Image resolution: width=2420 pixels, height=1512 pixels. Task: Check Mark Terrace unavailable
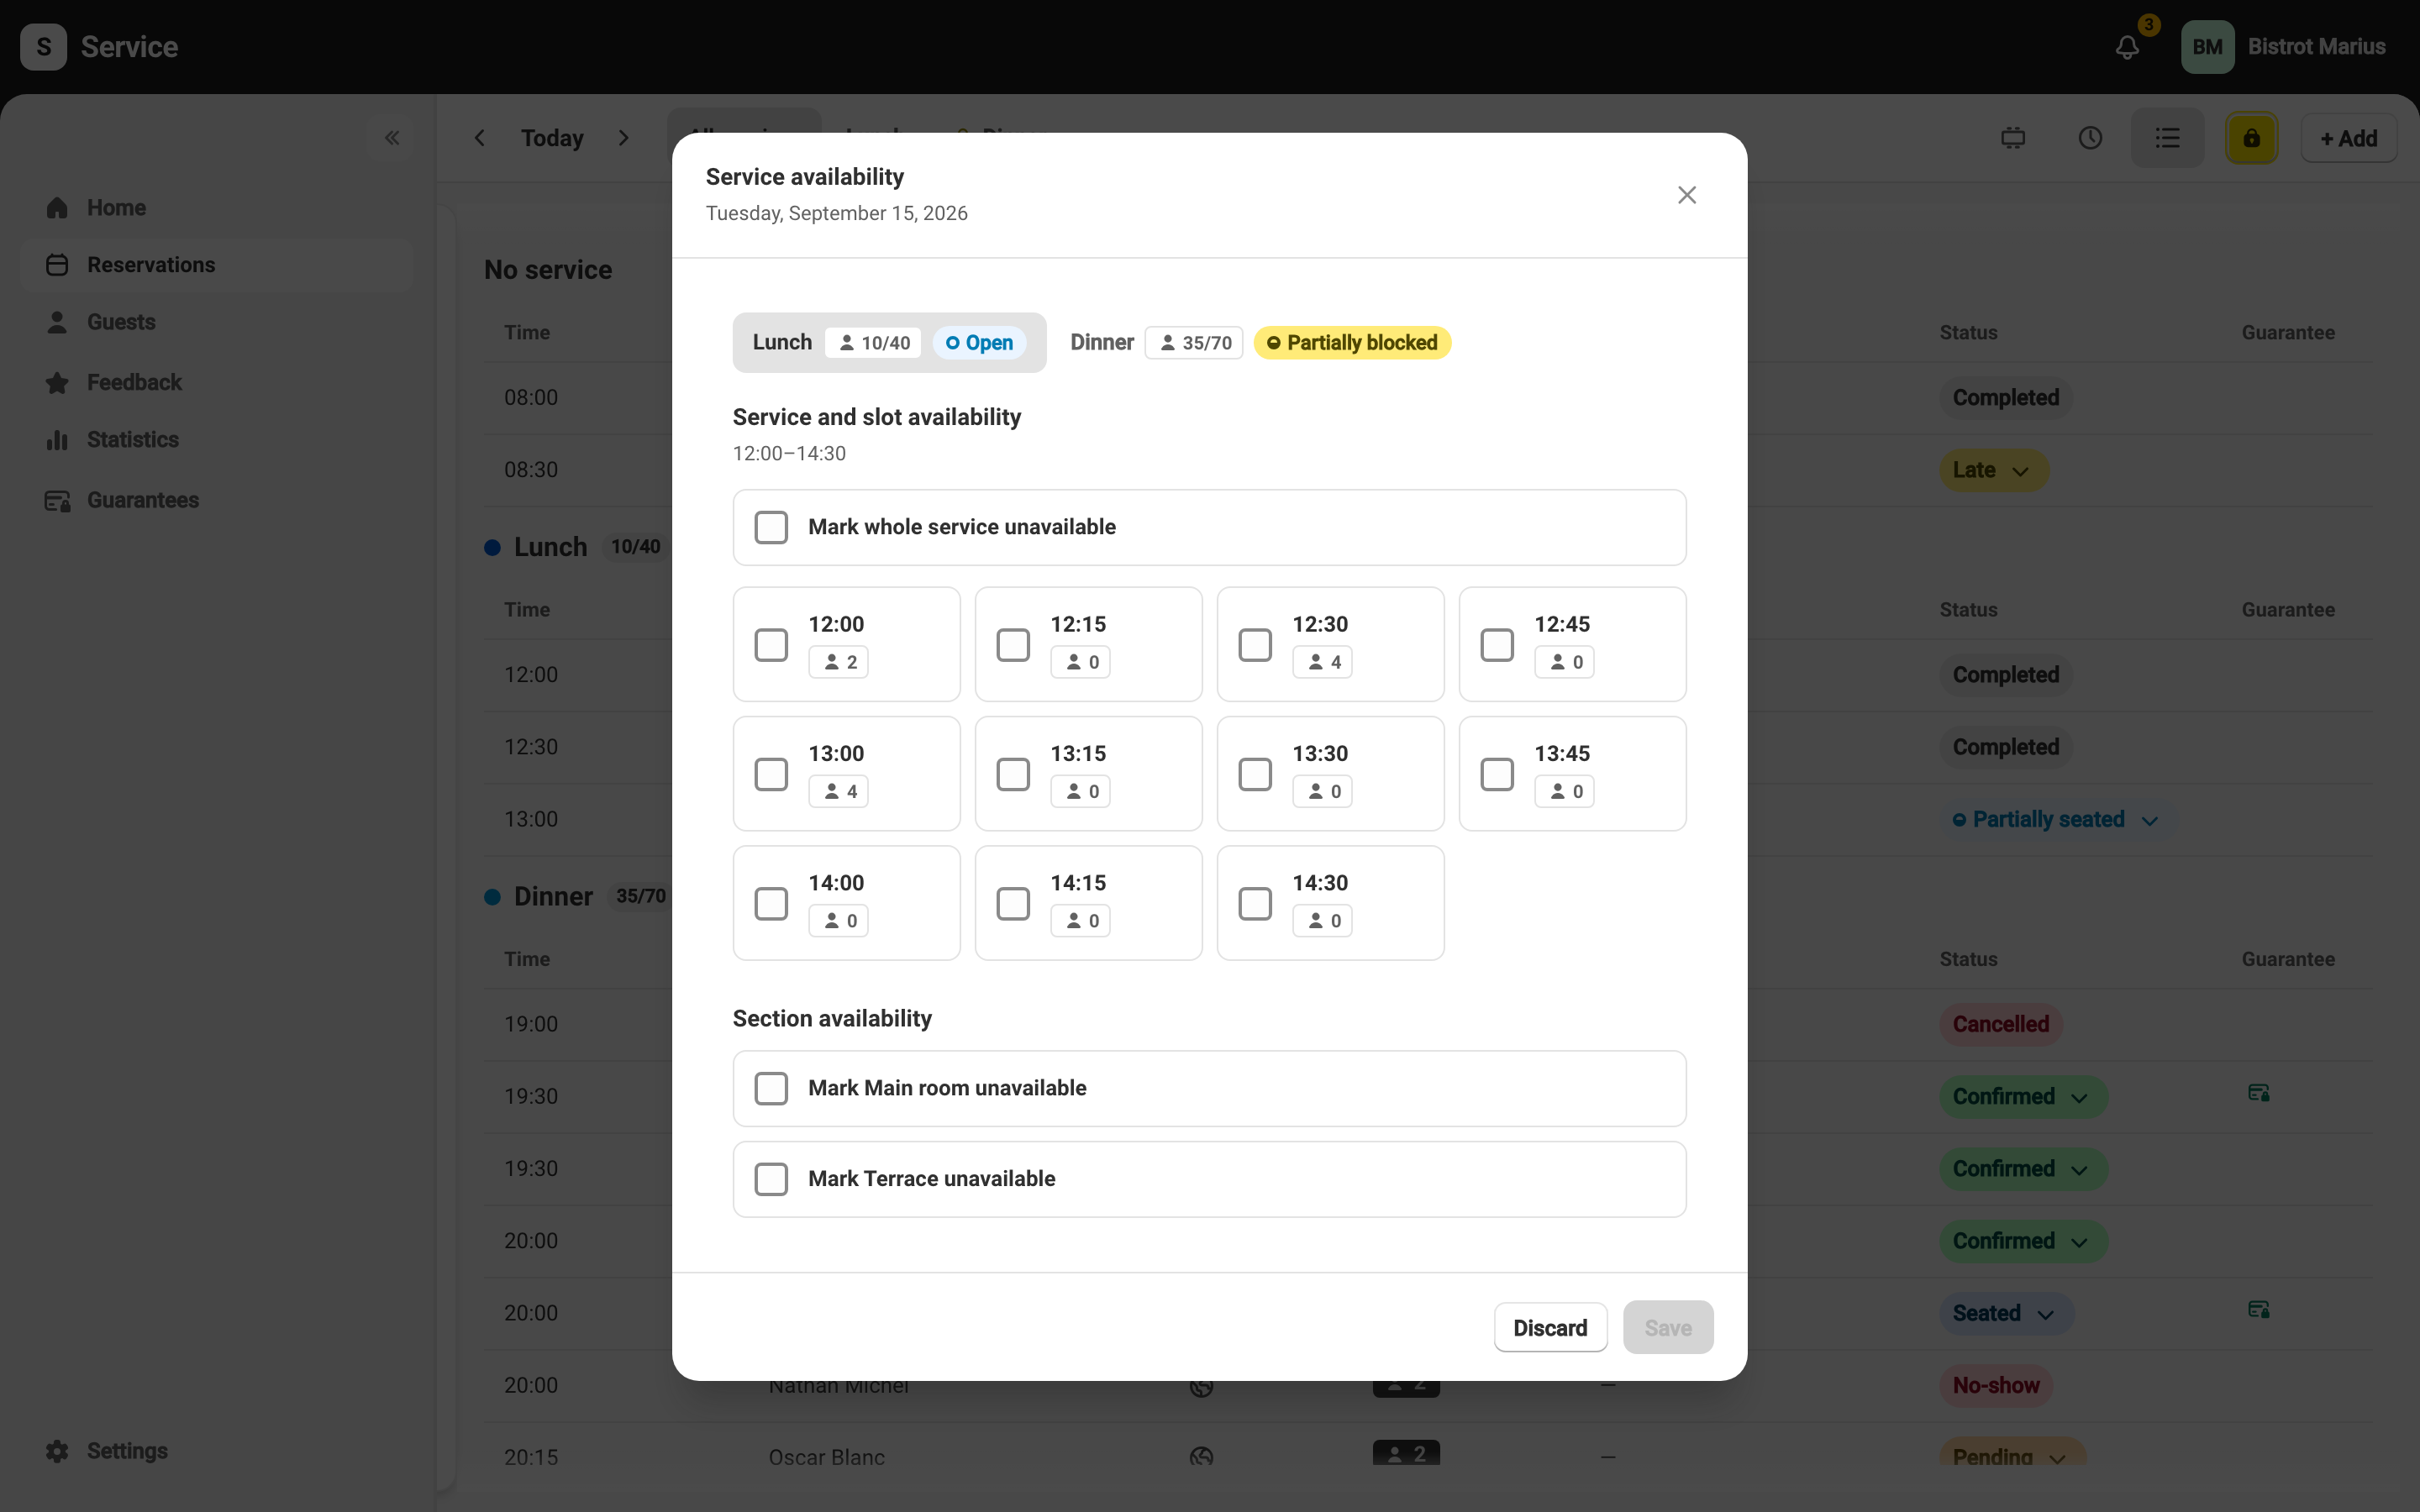771,1179
